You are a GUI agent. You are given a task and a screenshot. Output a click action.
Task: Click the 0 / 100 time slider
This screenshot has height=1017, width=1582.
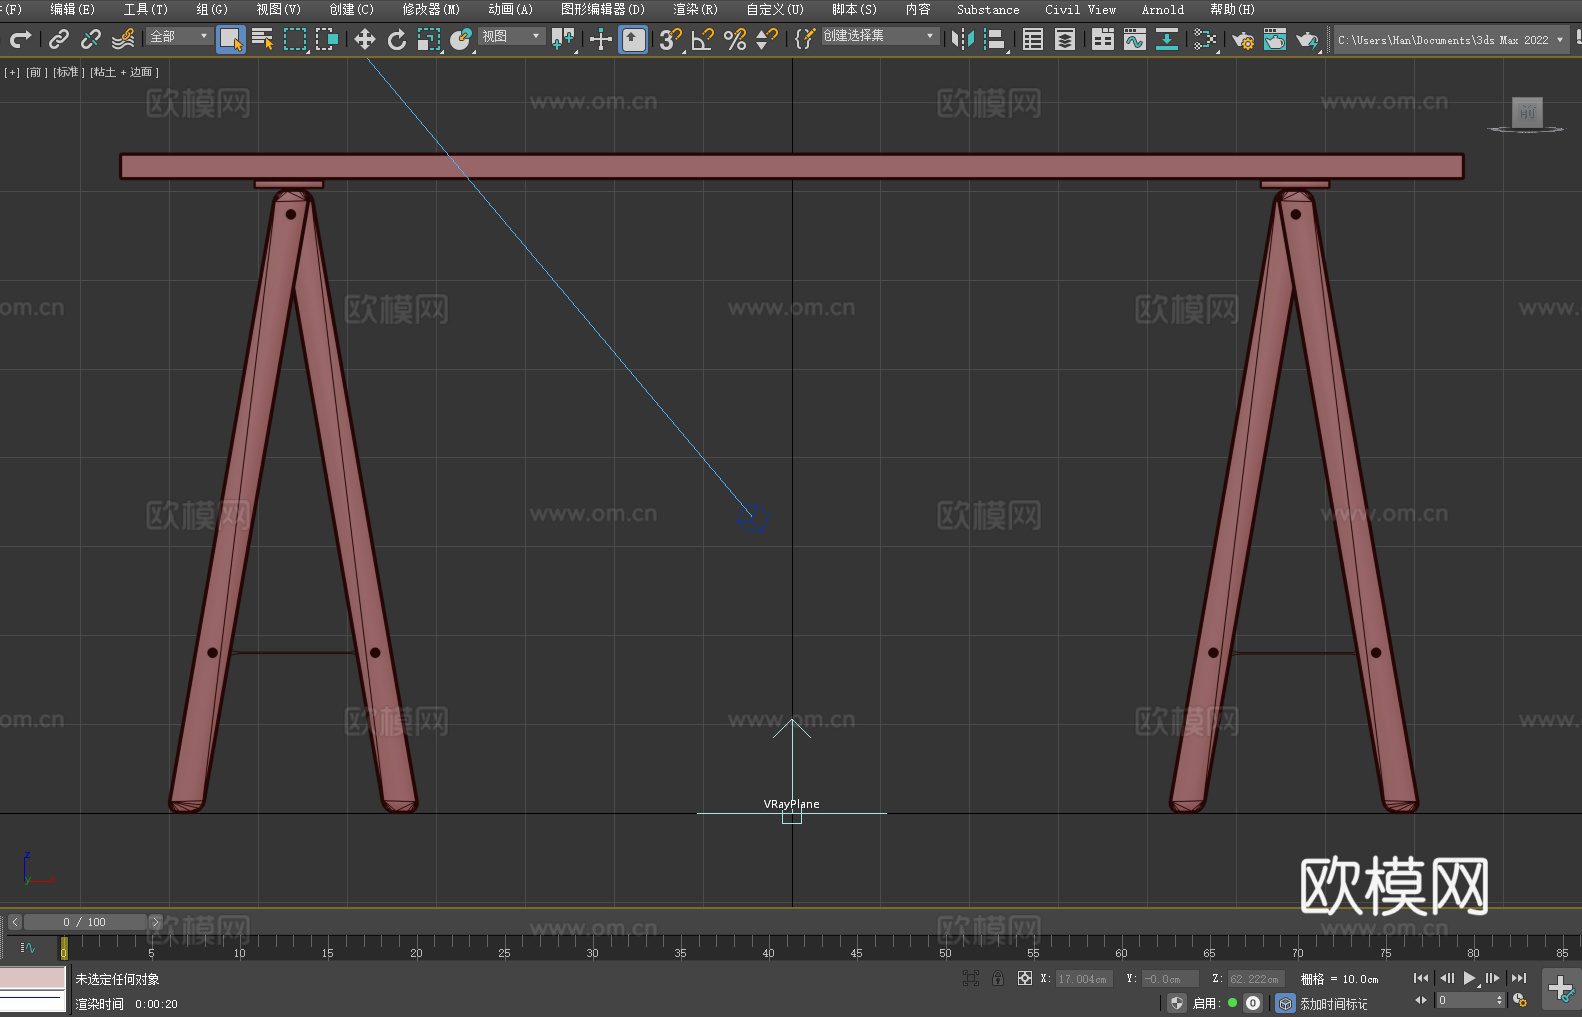coord(85,922)
